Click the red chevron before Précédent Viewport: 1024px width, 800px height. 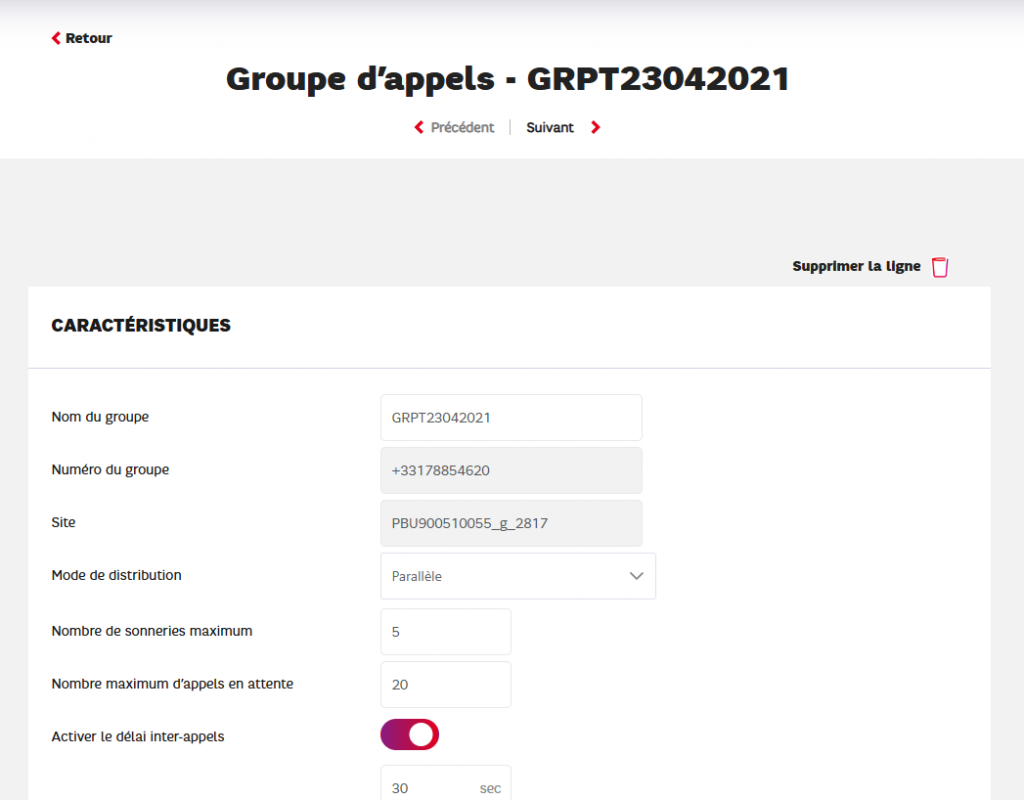click(419, 128)
